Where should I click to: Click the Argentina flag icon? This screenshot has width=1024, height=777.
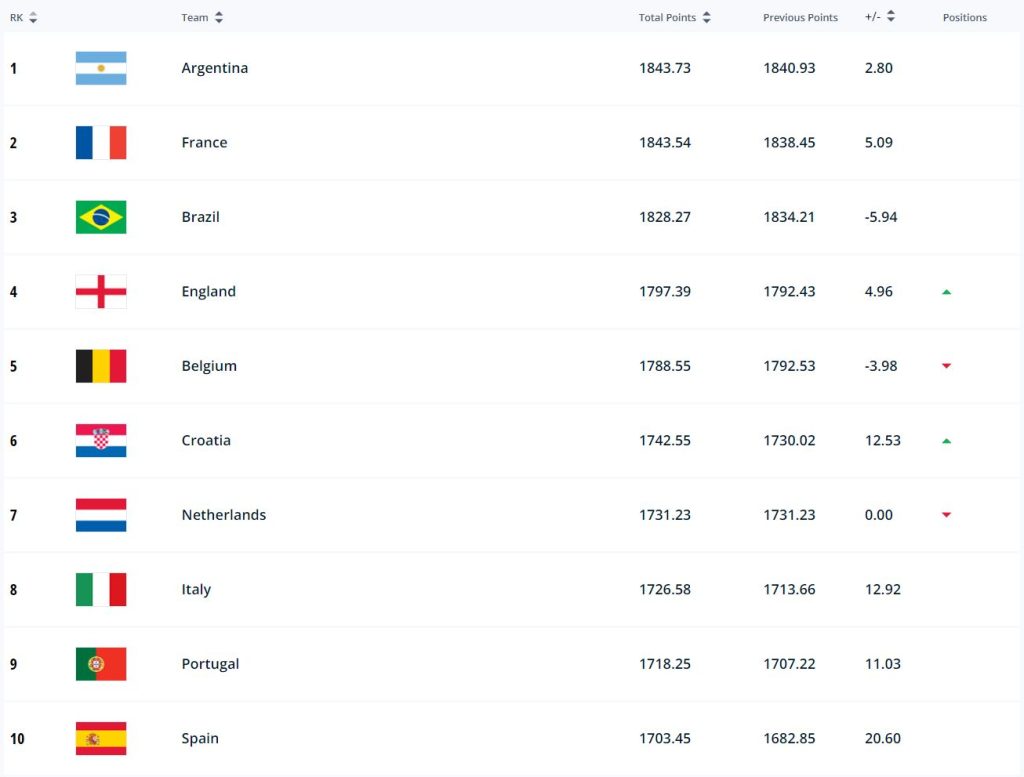(x=101, y=68)
